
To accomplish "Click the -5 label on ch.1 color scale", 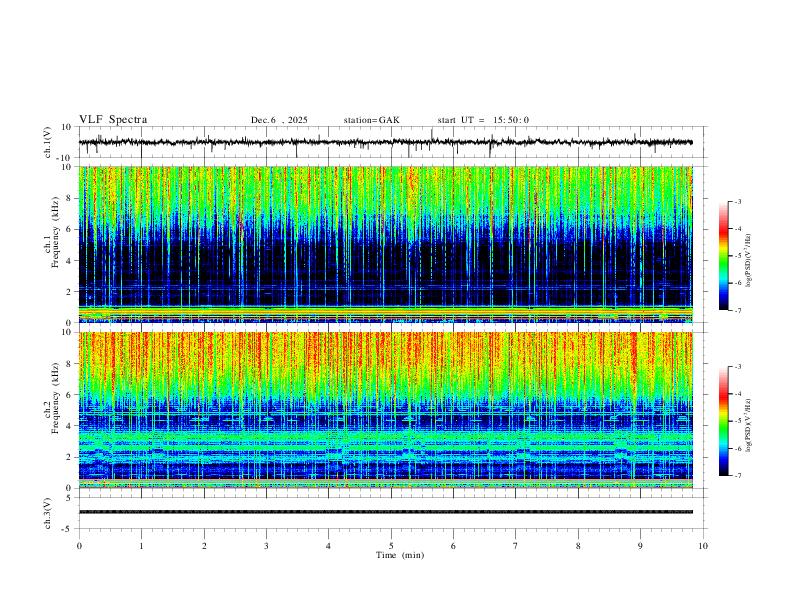I will pyautogui.click(x=737, y=256).
